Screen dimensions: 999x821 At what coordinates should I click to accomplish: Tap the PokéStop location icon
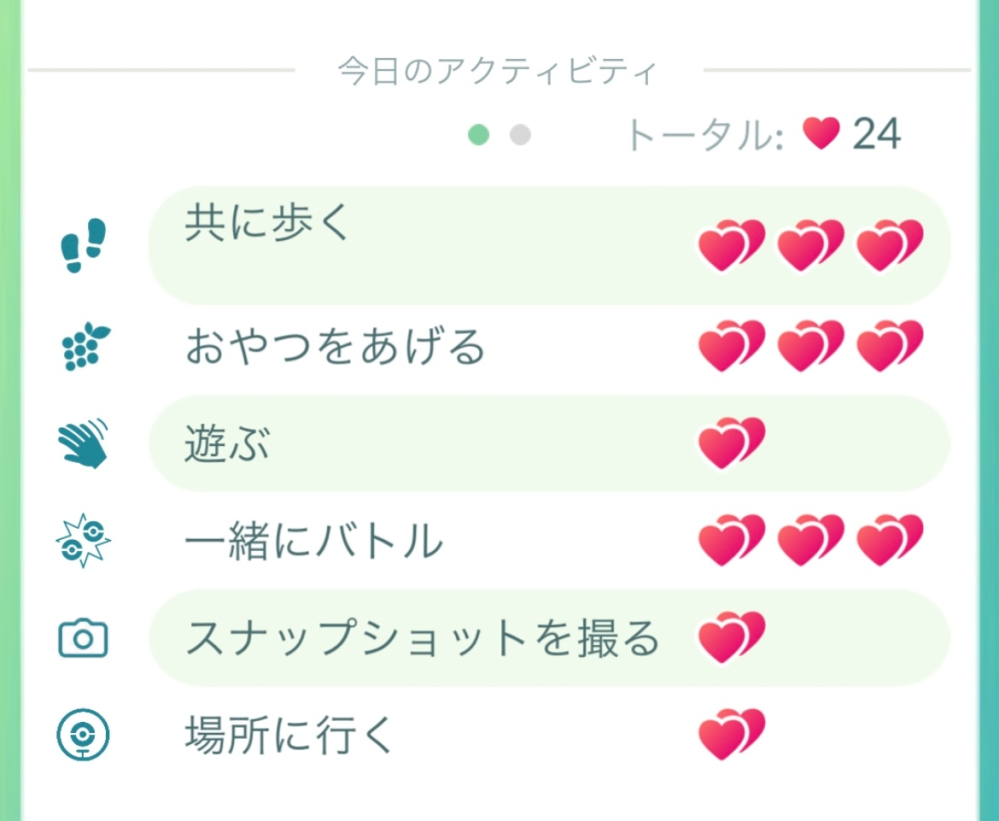click(83, 734)
